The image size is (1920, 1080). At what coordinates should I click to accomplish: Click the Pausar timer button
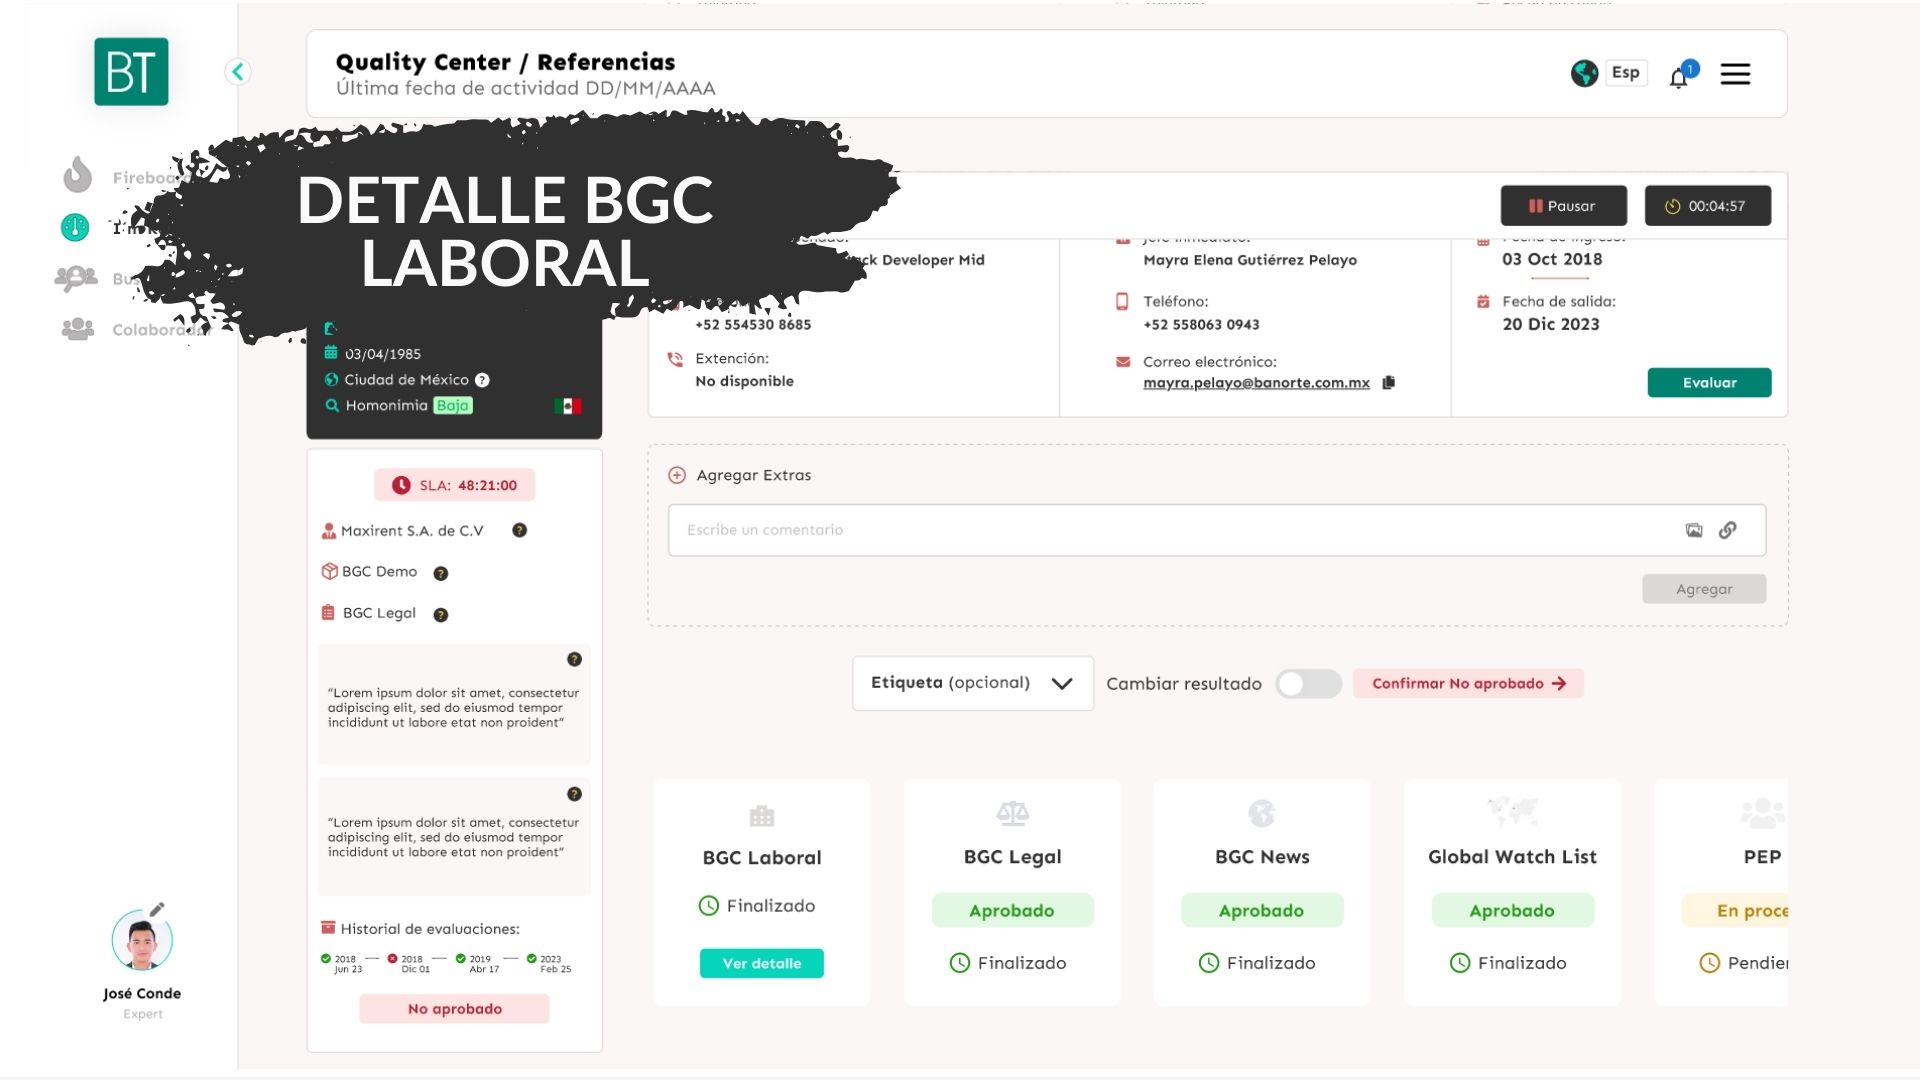point(1563,206)
